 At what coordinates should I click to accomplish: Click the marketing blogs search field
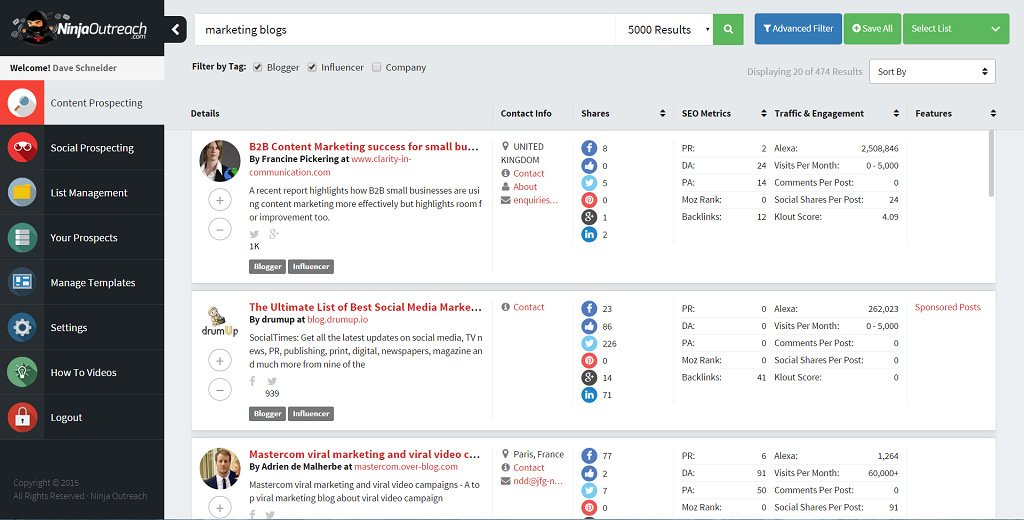(x=405, y=29)
